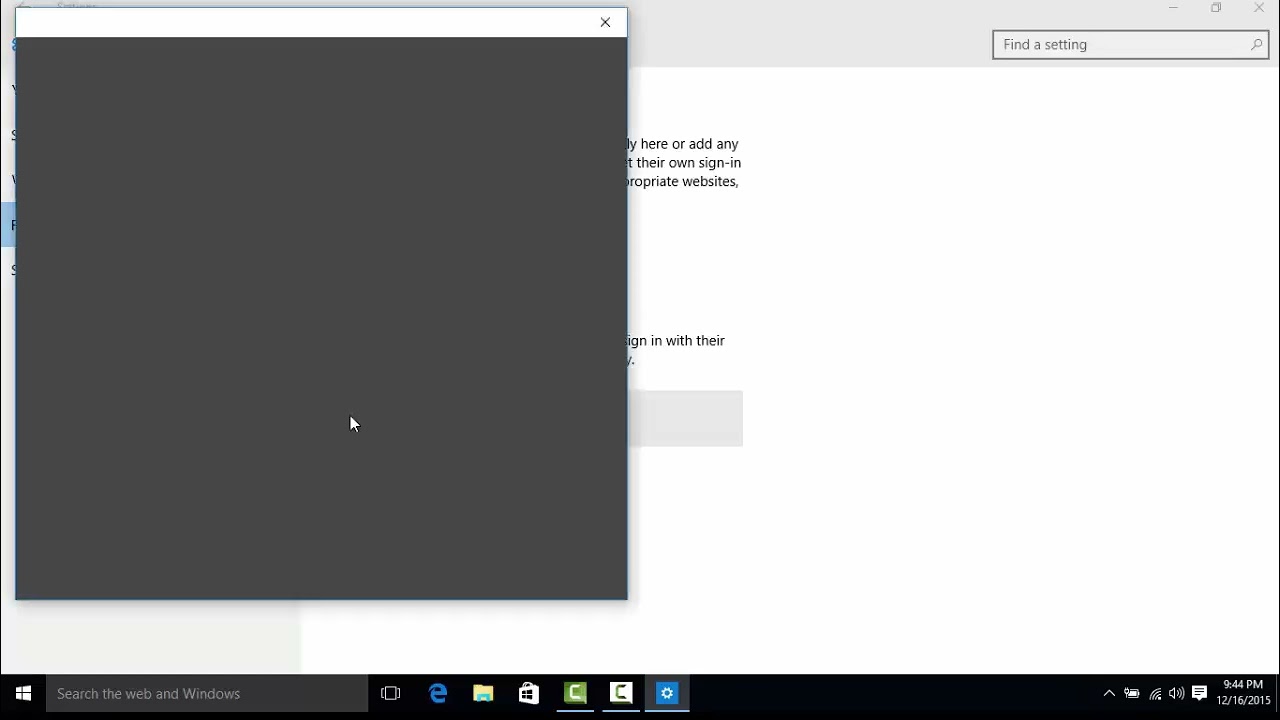Minimize the Settings window
The image size is (1280, 720).
[x=1173, y=8]
